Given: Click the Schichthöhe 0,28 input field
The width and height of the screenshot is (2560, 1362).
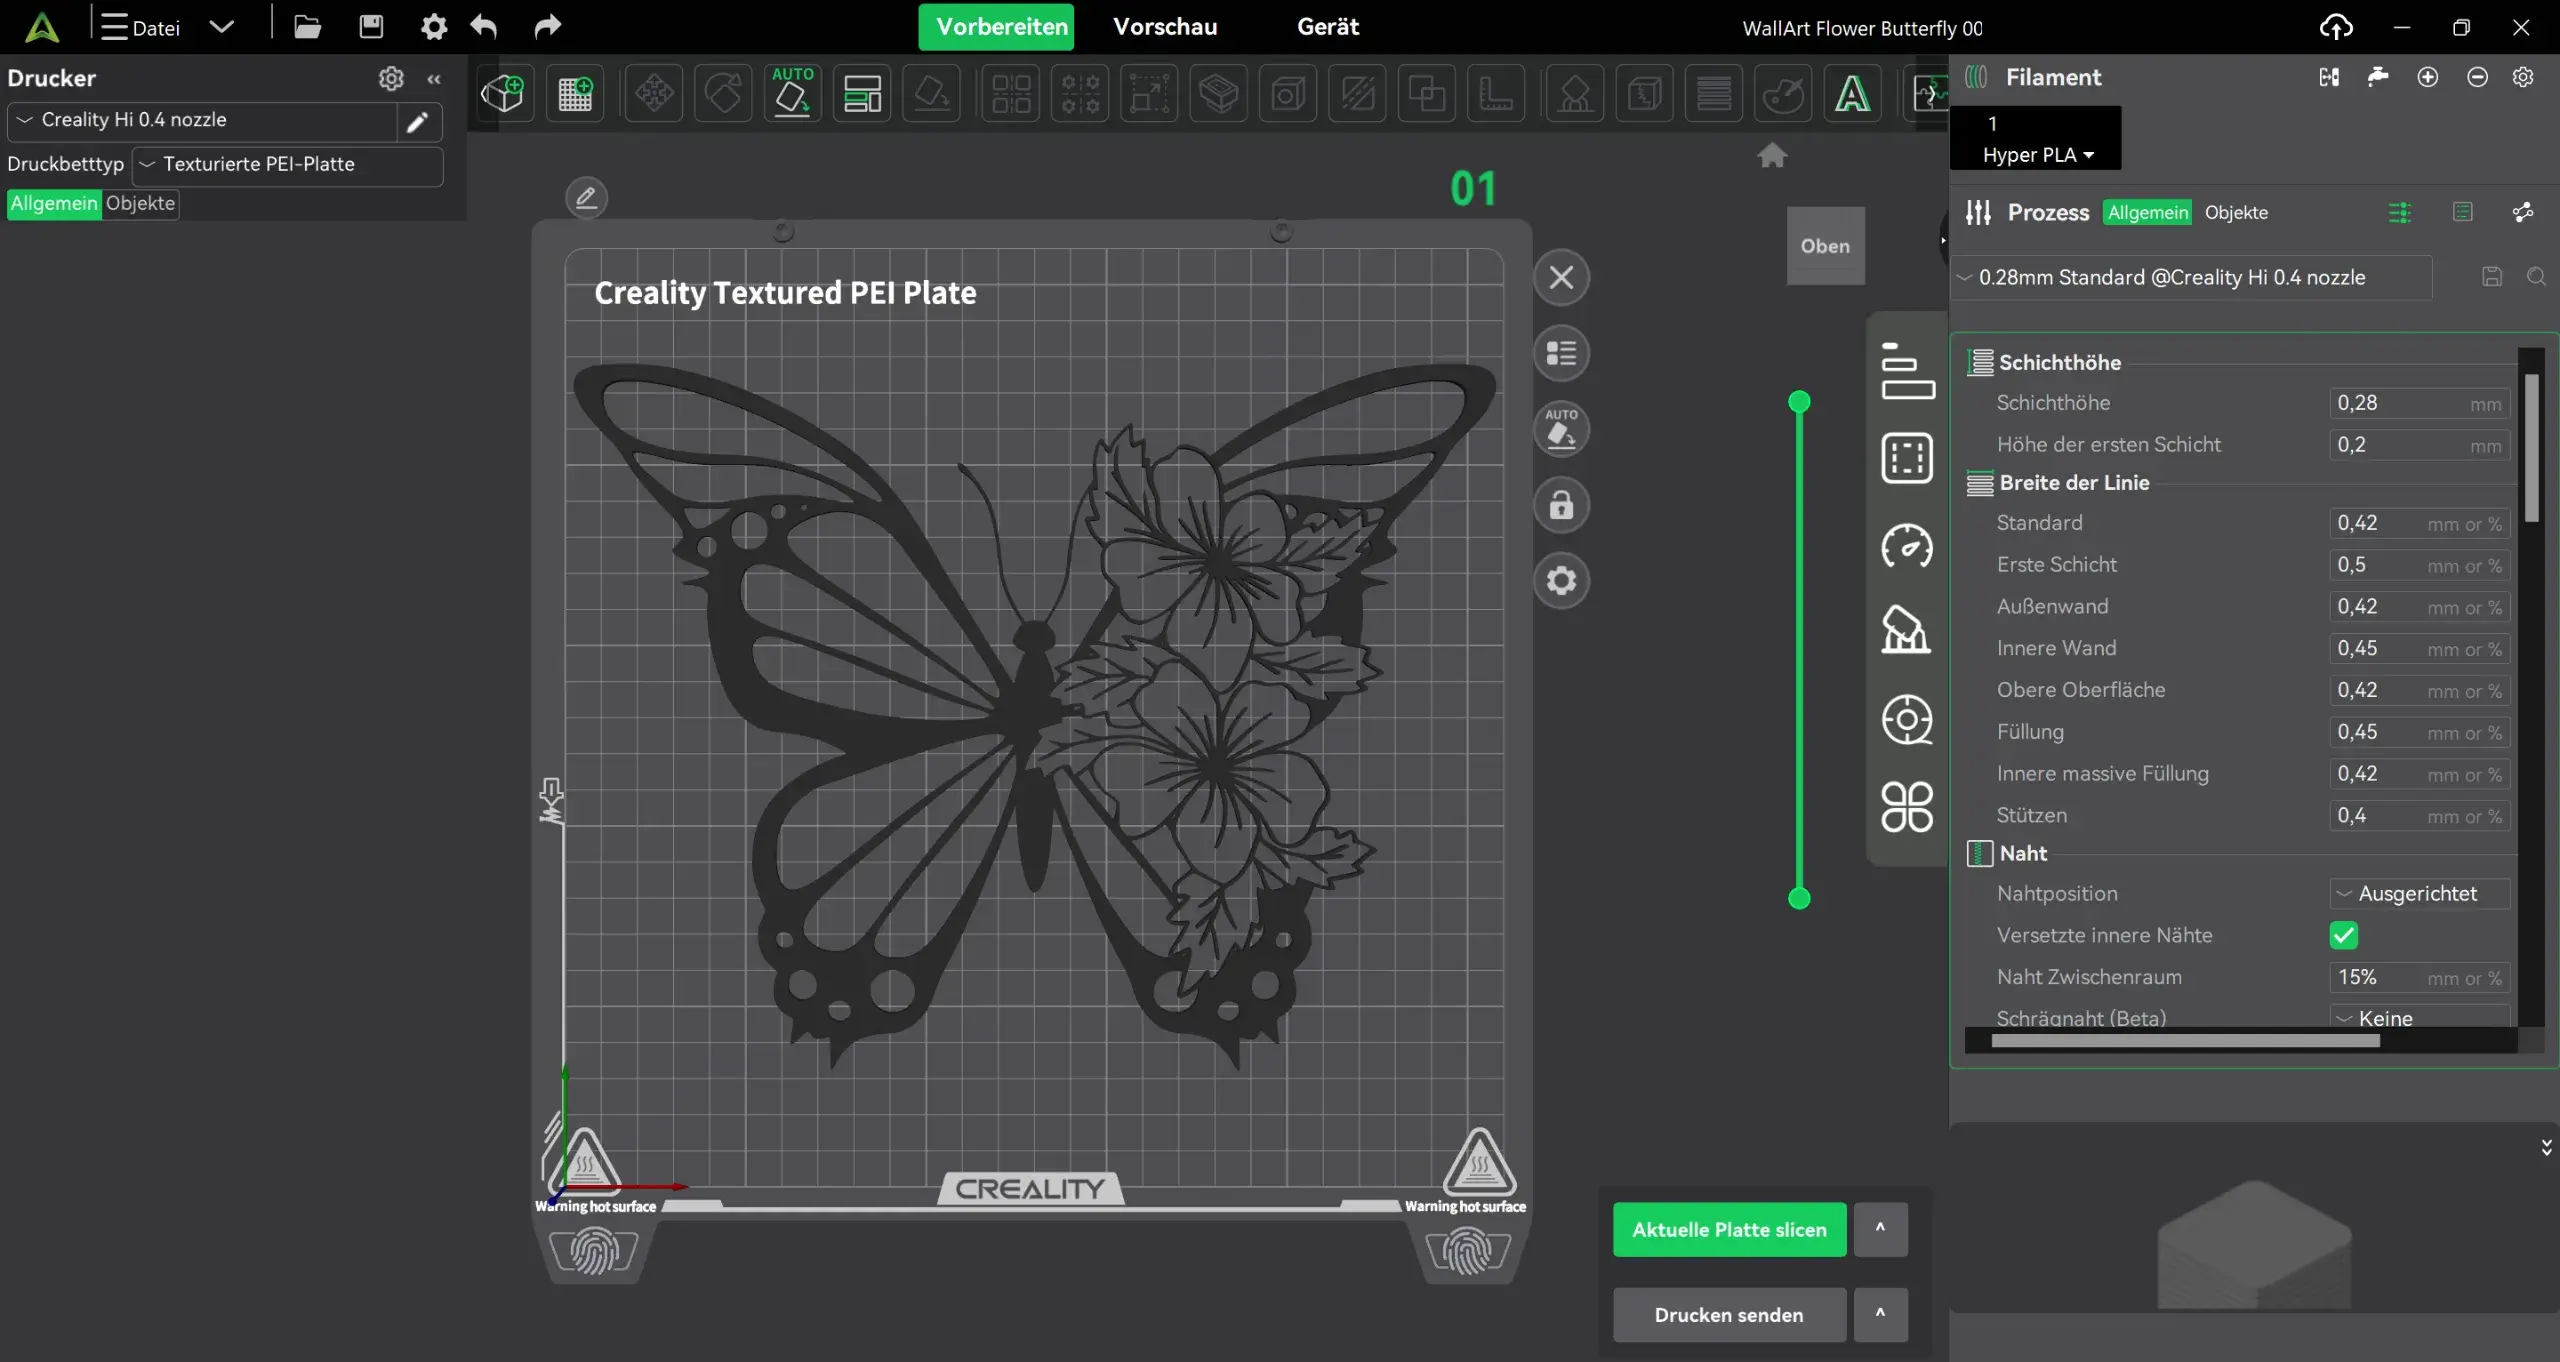Looking at the screenshot, I should click(2419, 403).
